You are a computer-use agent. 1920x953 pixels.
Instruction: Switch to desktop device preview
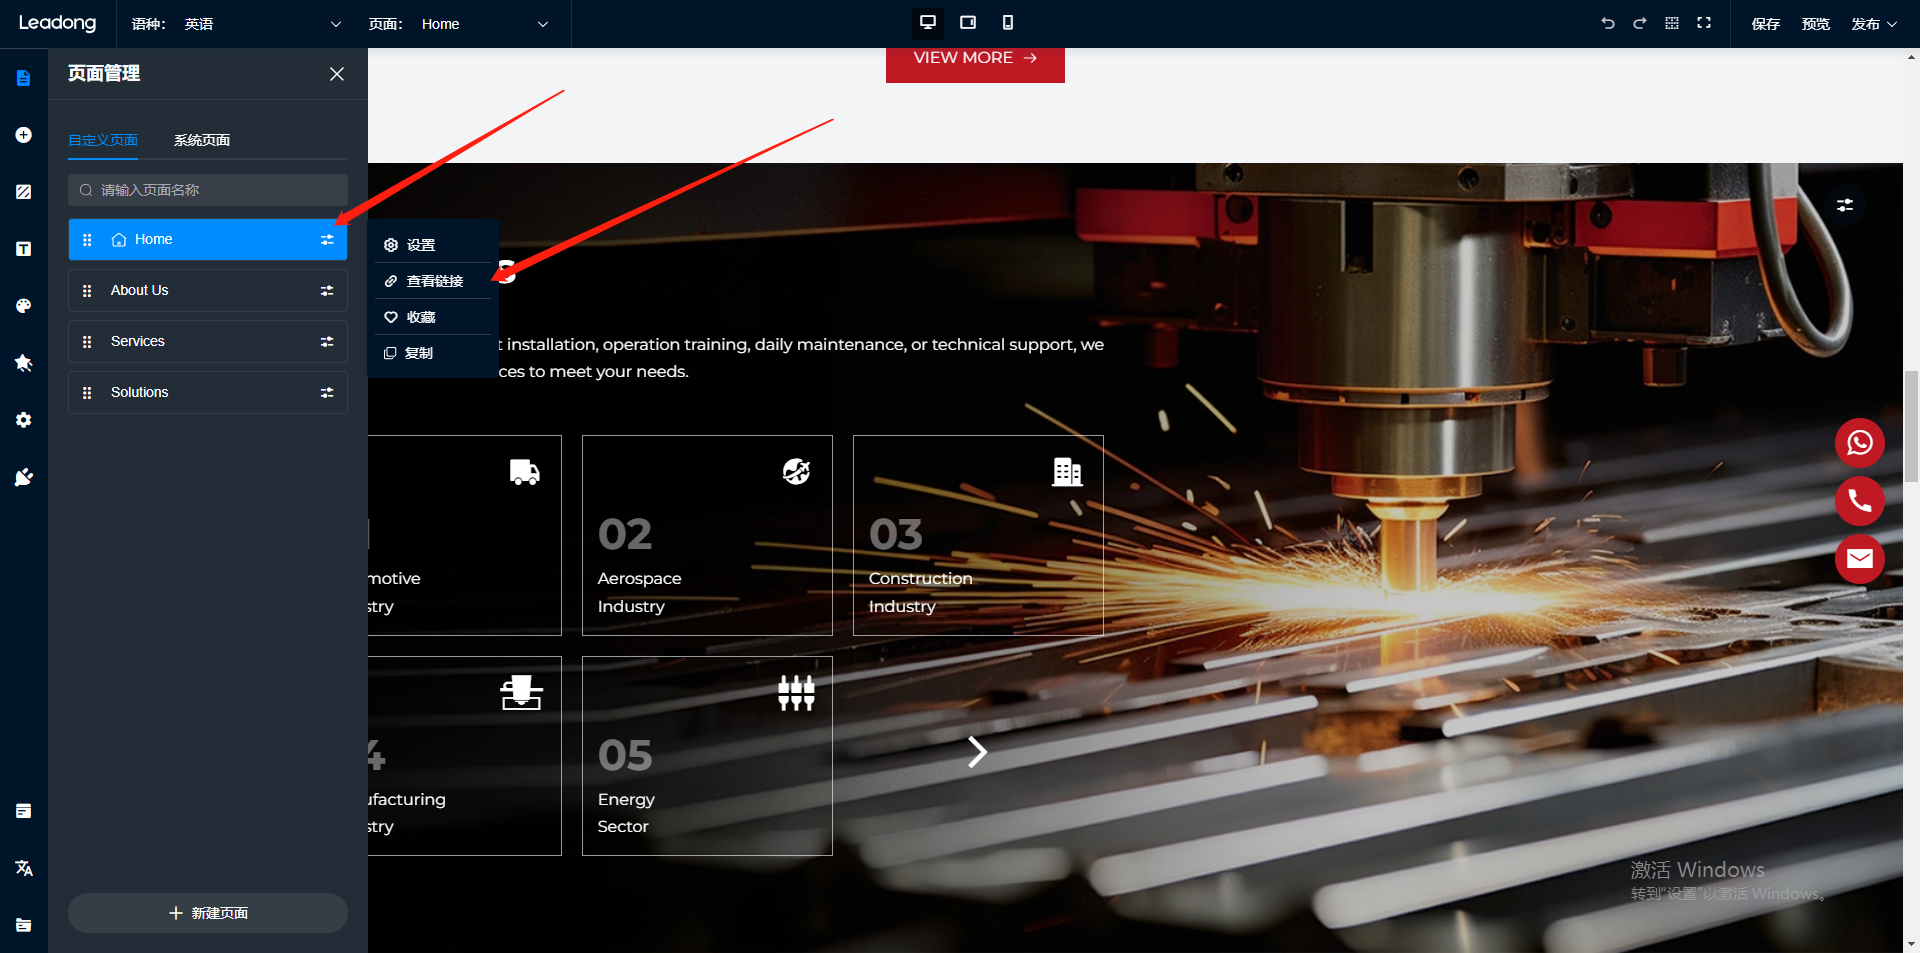tap(928, 23)
